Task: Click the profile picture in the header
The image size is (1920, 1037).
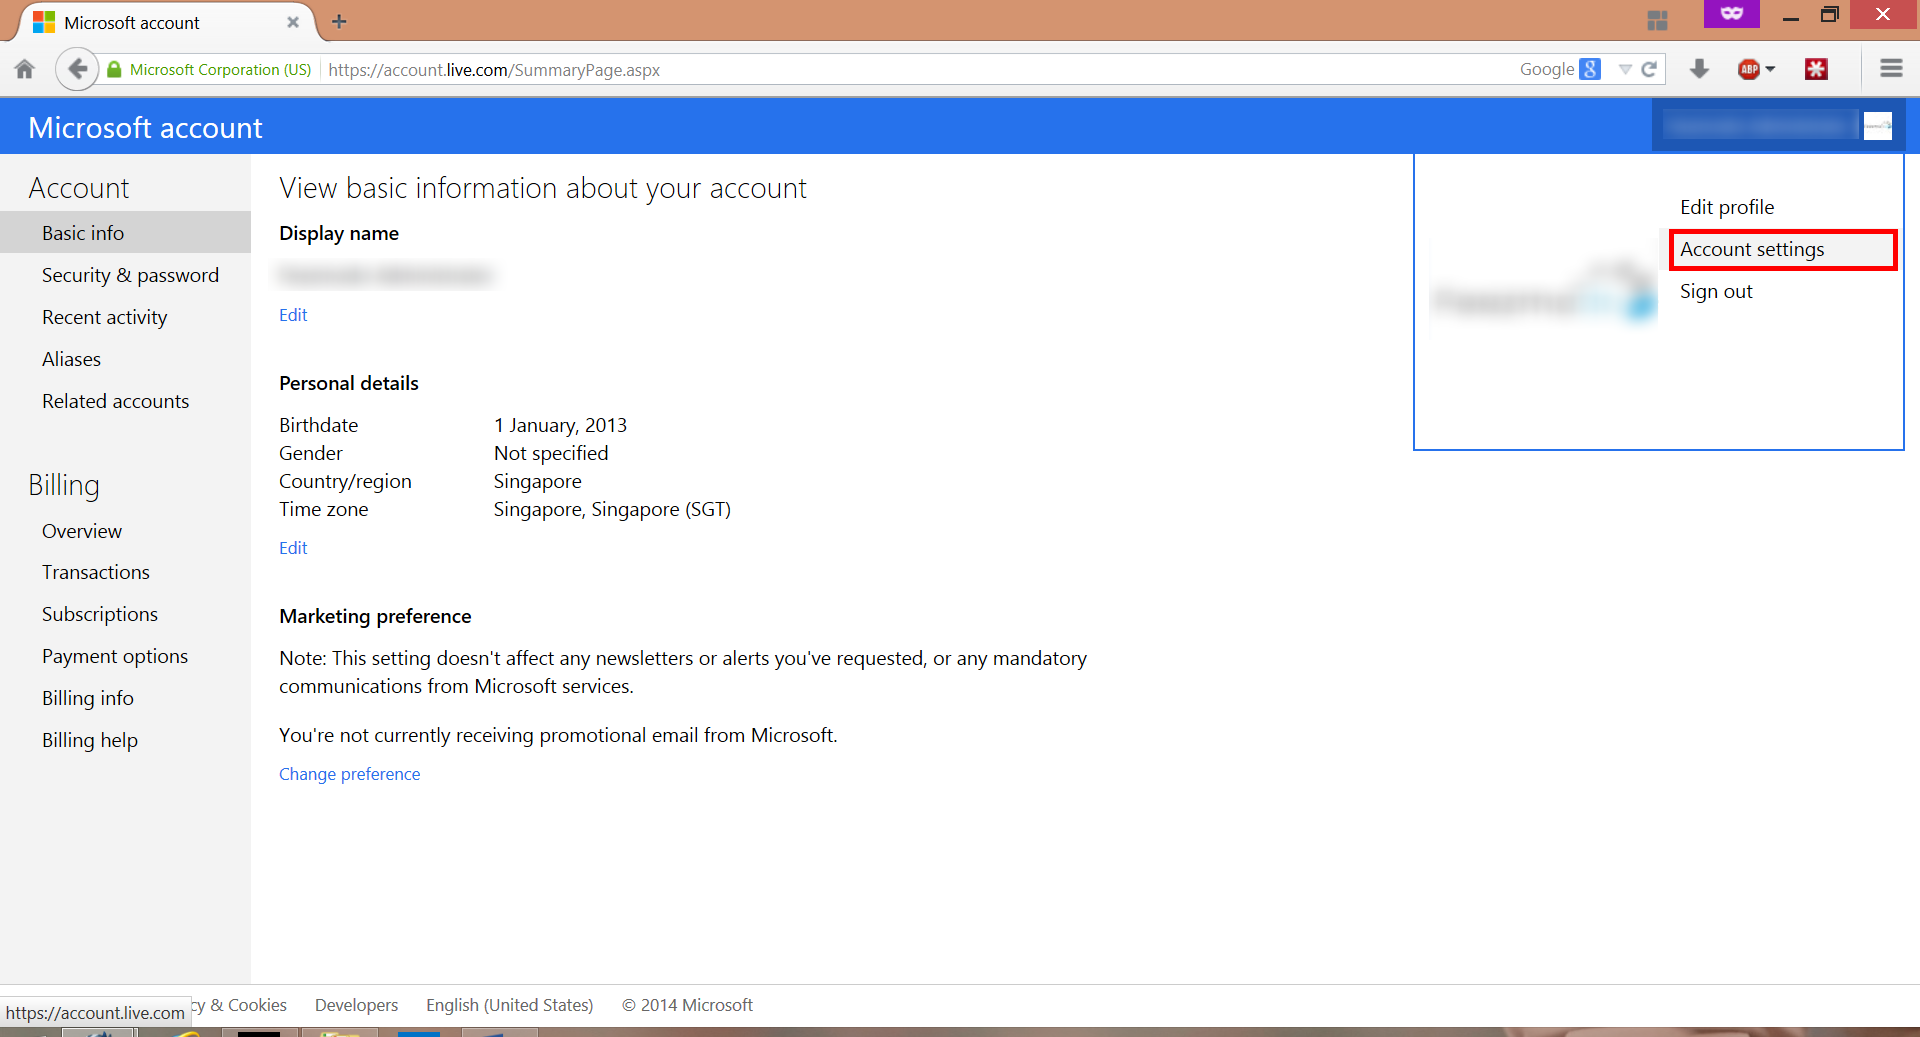Action: pos(1877,126)
